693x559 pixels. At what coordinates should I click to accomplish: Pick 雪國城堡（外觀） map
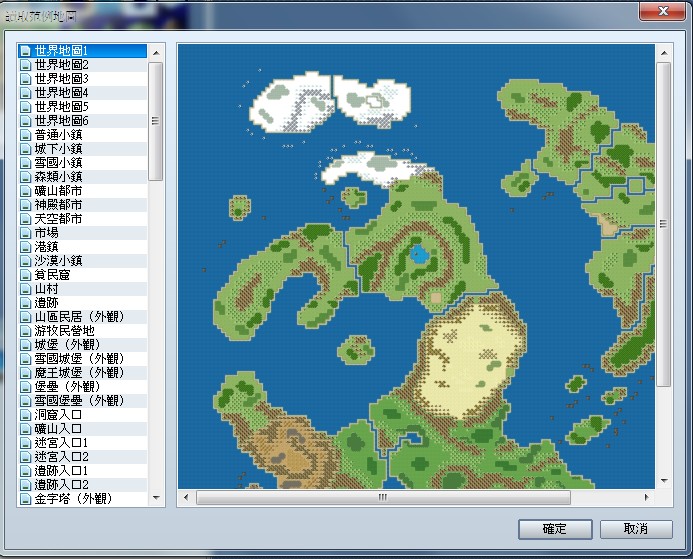(x=83, y=359)
